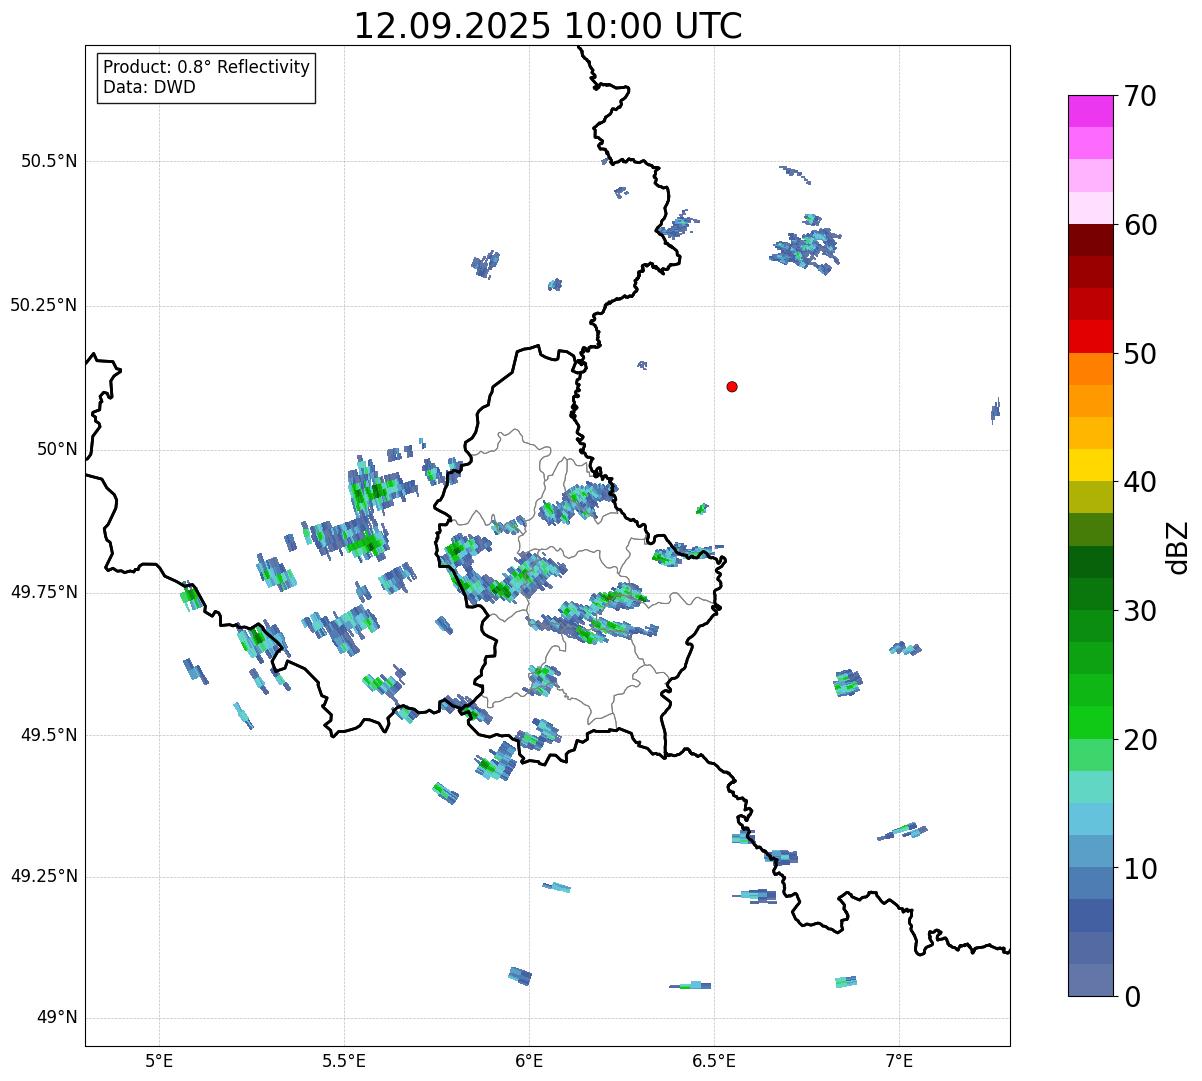Click the turquoise colorbar segment below 20
Viewport: 1202px width, 1081px height.
pos(1090,787)
